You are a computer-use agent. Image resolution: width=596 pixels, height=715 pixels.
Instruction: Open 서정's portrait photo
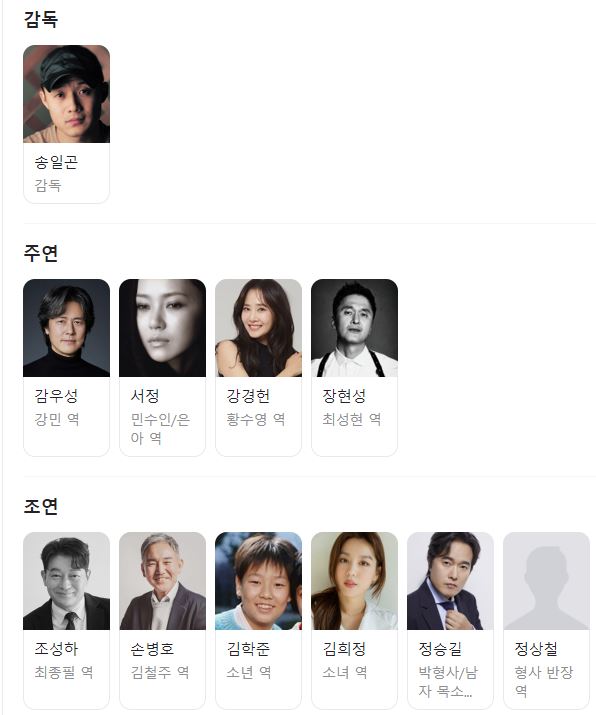pos(162,328)
